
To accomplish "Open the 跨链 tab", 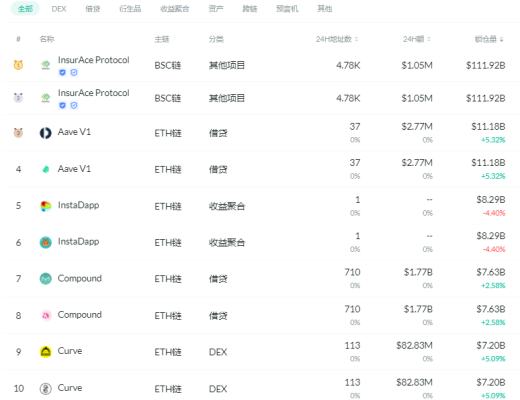I will [250, 9].
